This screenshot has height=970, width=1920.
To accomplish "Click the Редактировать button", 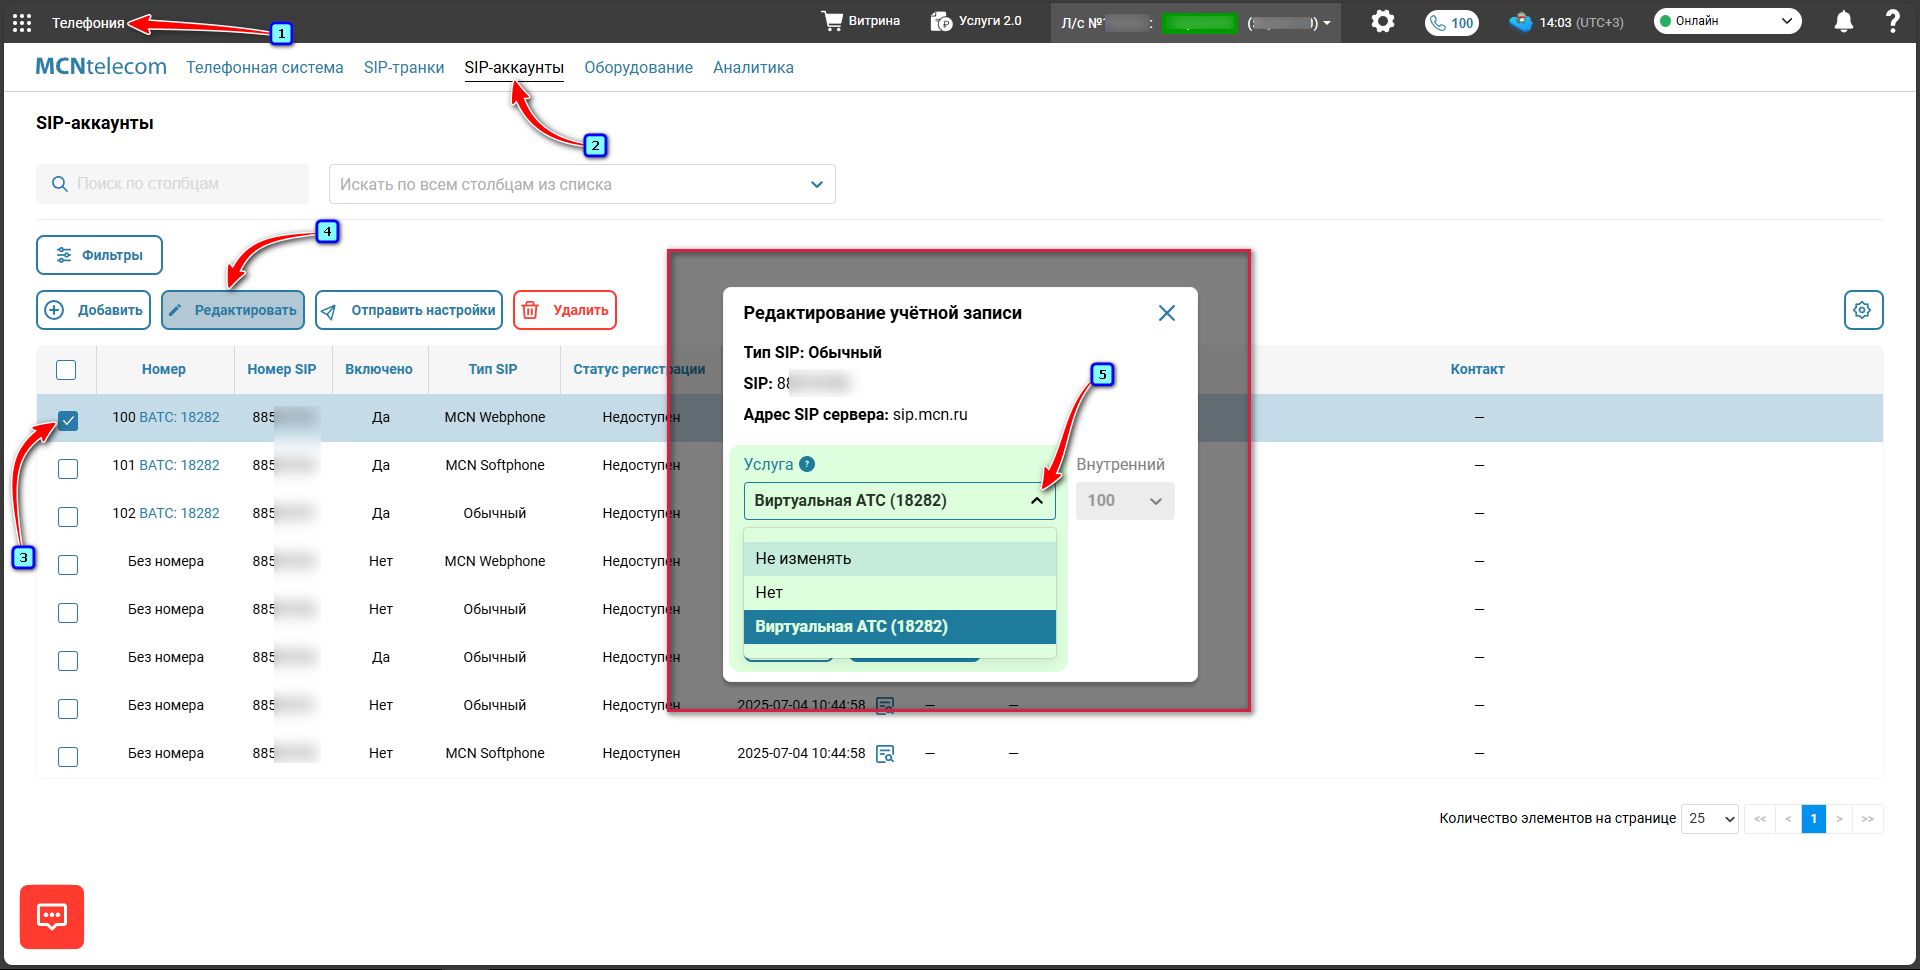I will [233, 310].
